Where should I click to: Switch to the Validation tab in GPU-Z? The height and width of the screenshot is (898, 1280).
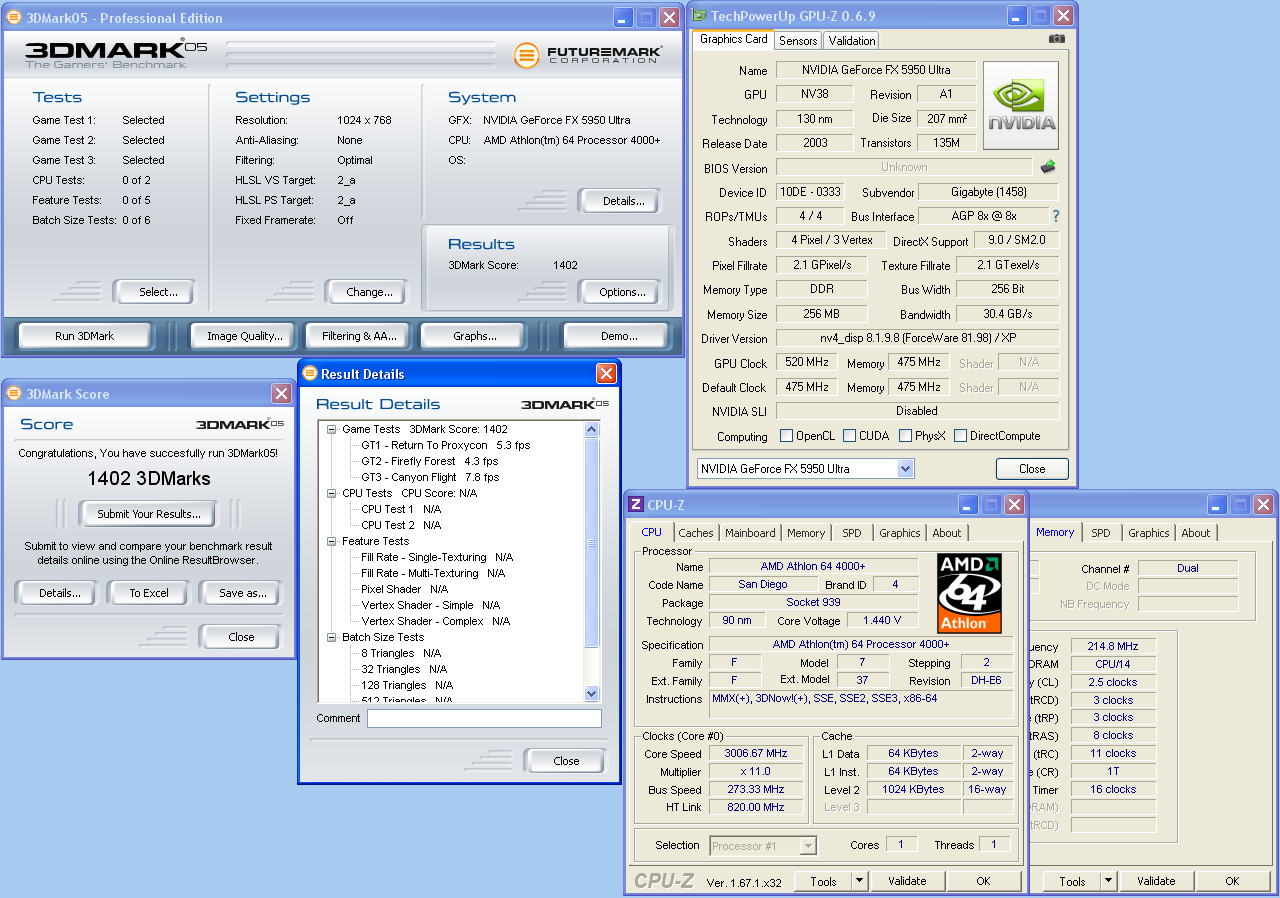coord(852,41)
